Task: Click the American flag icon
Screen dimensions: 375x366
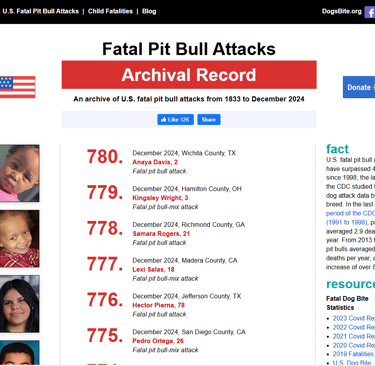Action: pos(17,87)
